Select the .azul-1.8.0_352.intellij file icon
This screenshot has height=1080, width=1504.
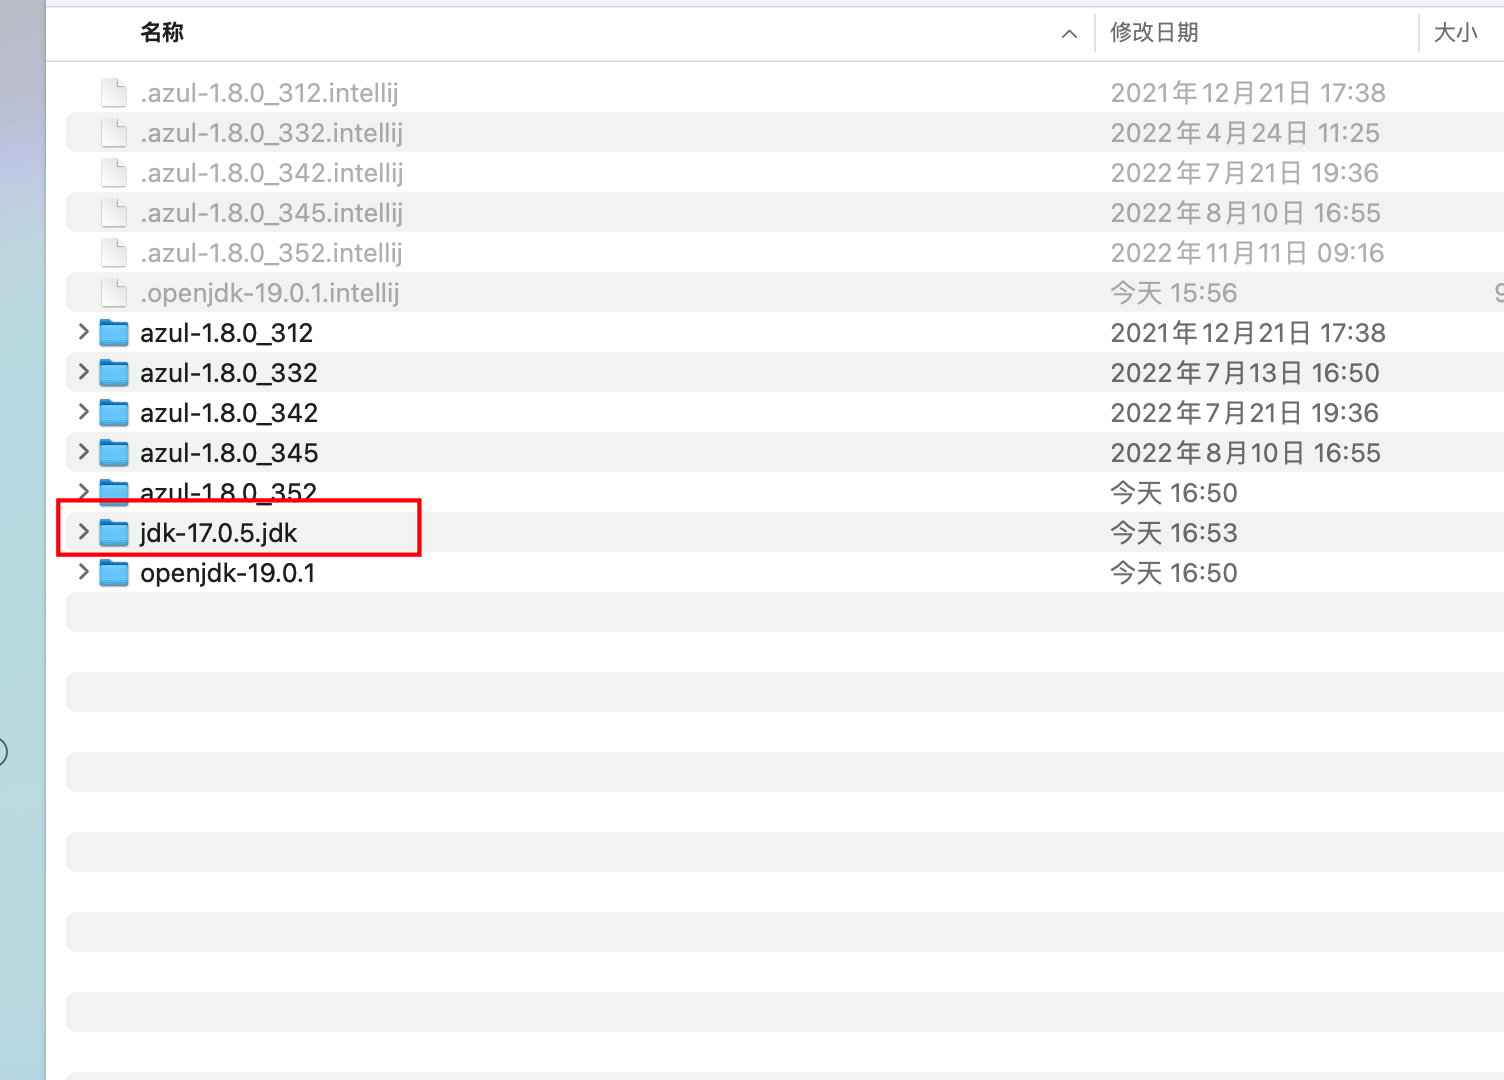tap(114, 253)
